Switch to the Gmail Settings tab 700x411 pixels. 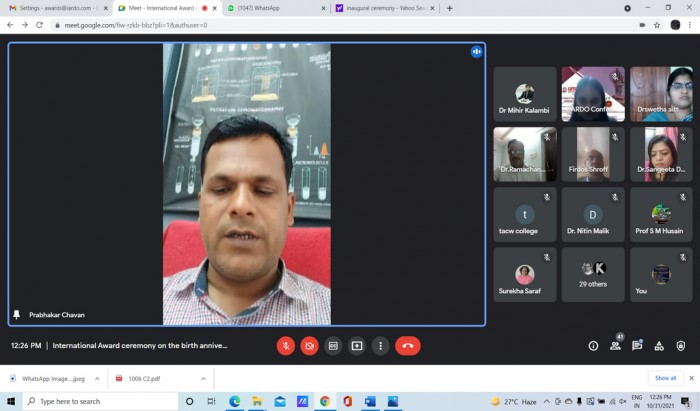point(58,8)
